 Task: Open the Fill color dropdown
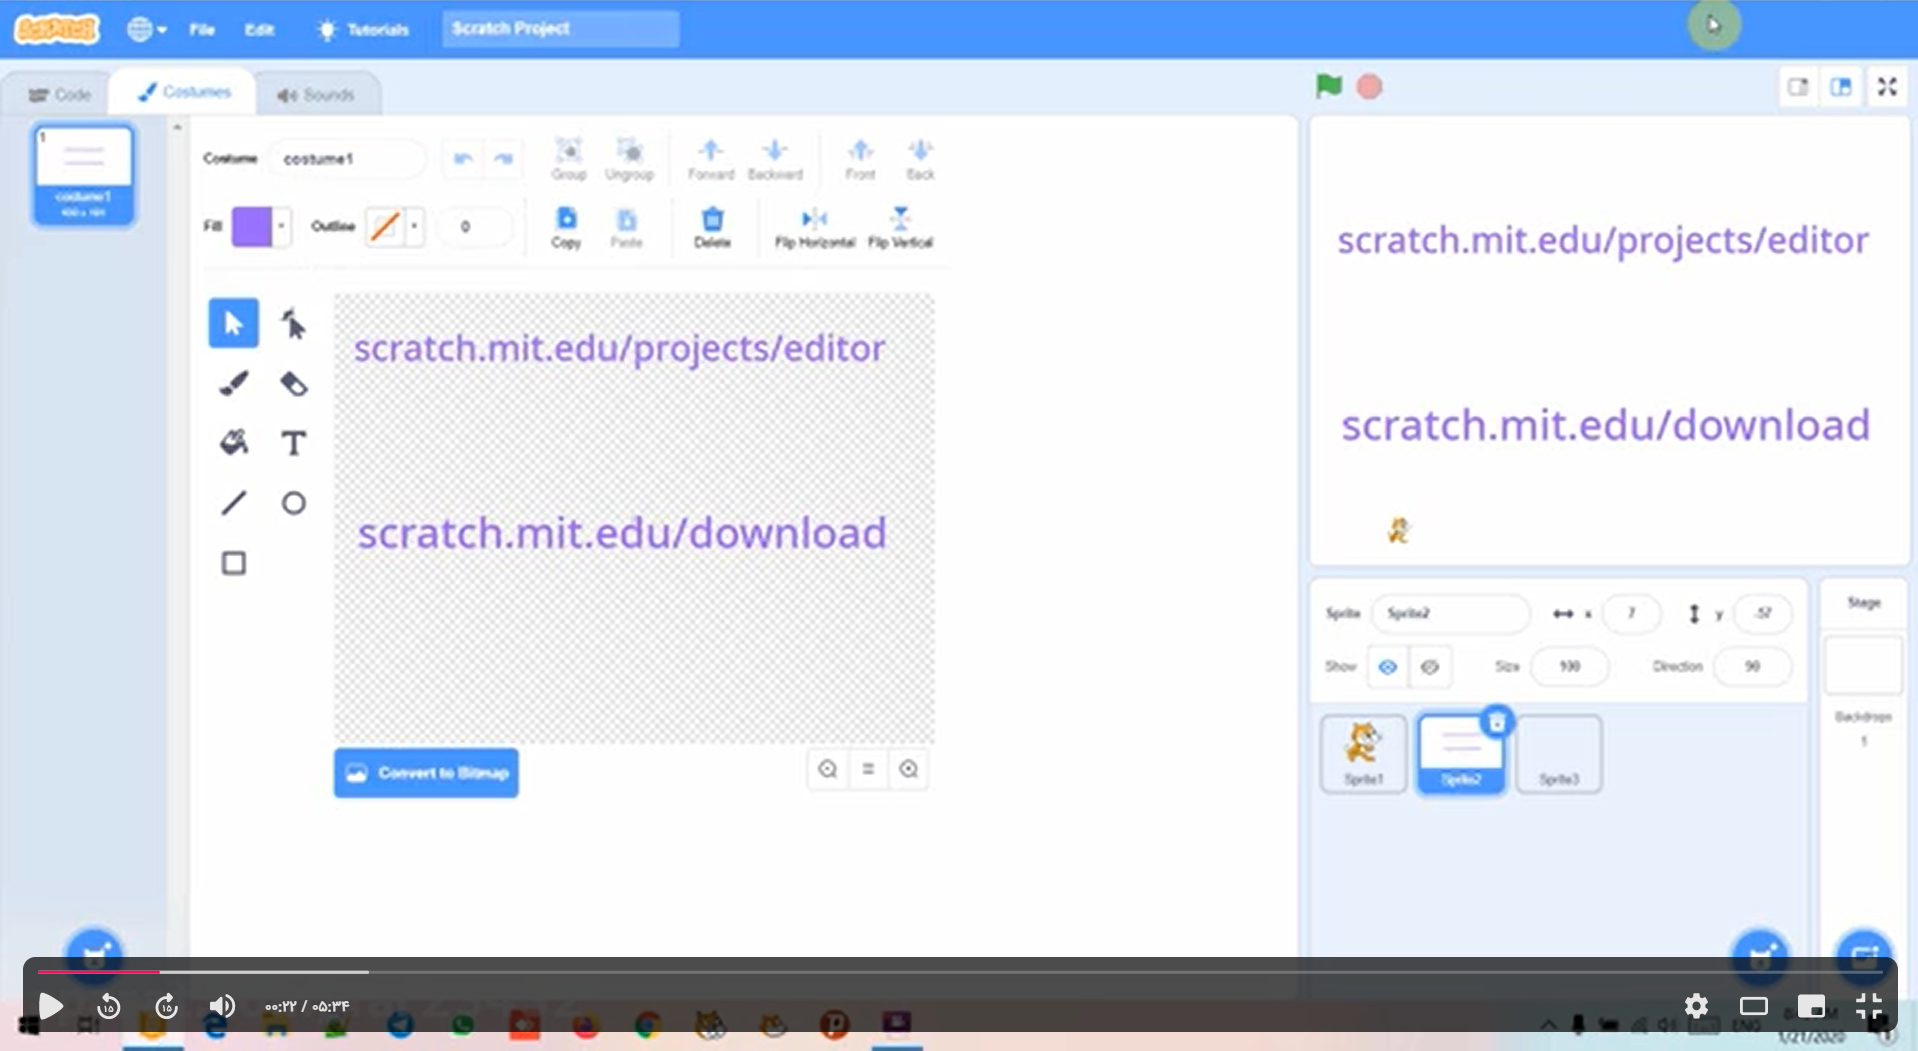[281, 227]
